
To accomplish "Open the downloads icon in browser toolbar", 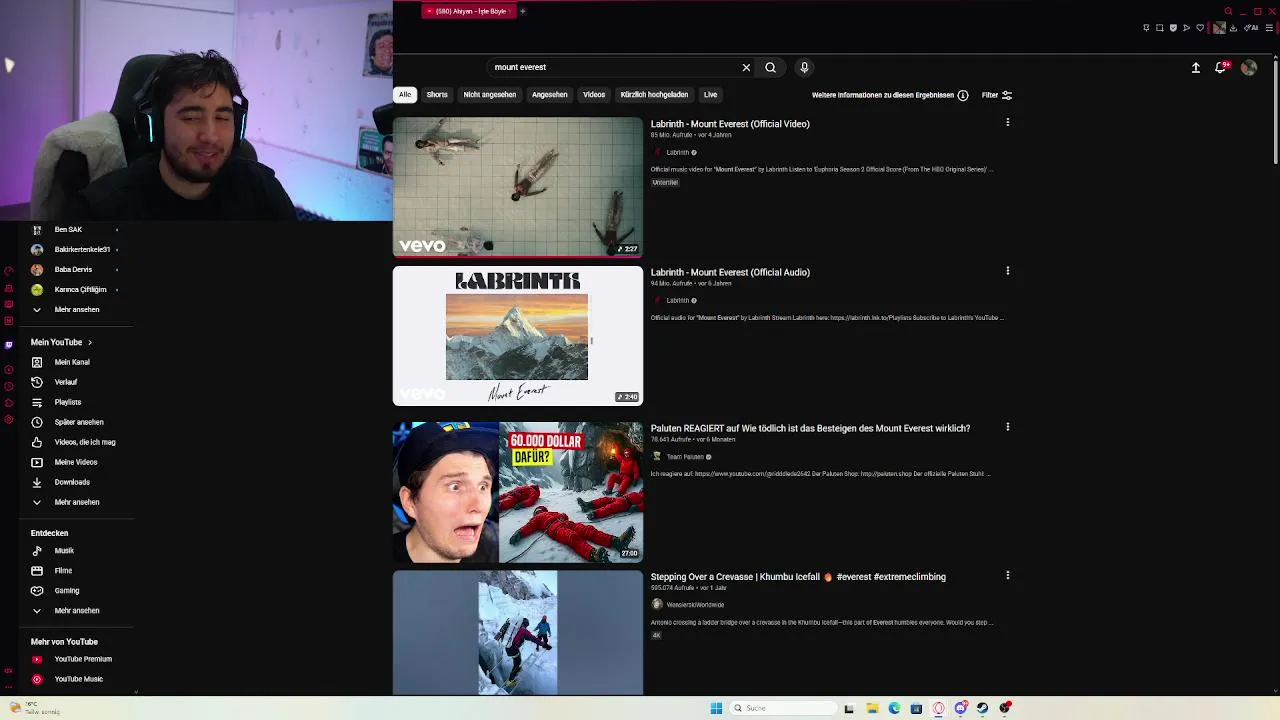I will [1233, 28].
